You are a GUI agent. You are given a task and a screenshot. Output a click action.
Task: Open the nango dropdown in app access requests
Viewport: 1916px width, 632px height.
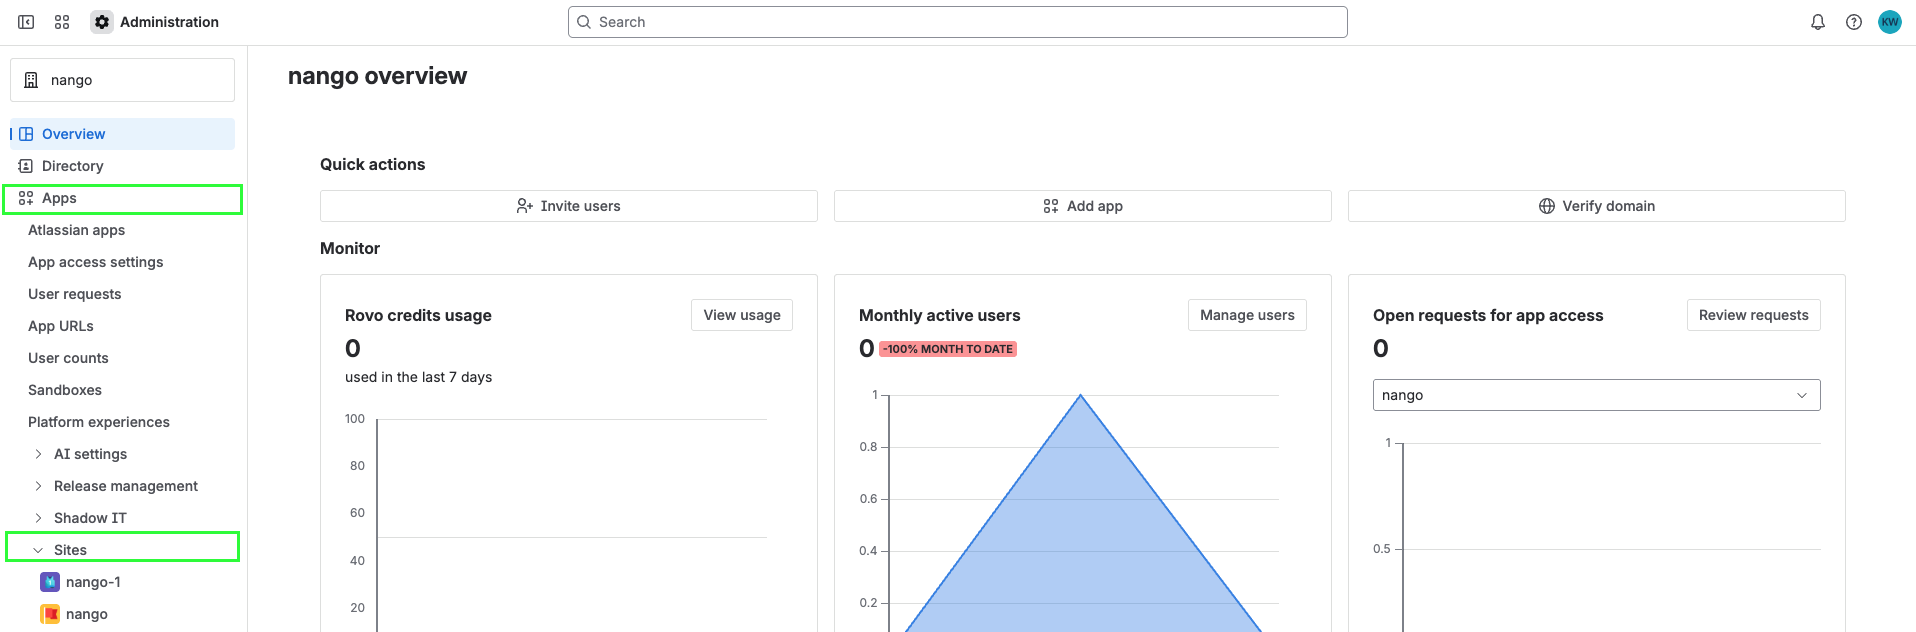(x=1596, y=395)
